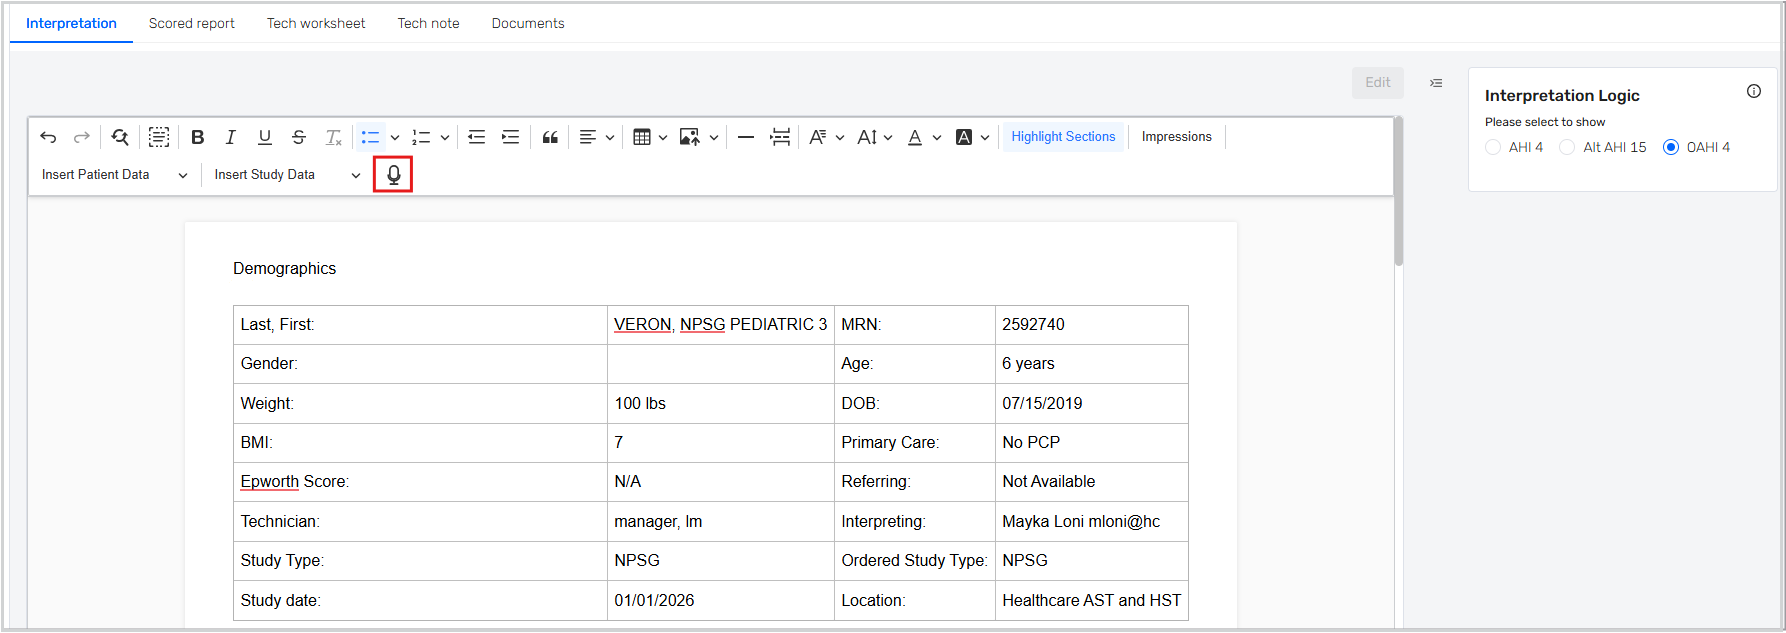This screenshot has width=1786, height=633.
Task: Click location Healthcare AST and HST
Action: tap(1091, 601)
